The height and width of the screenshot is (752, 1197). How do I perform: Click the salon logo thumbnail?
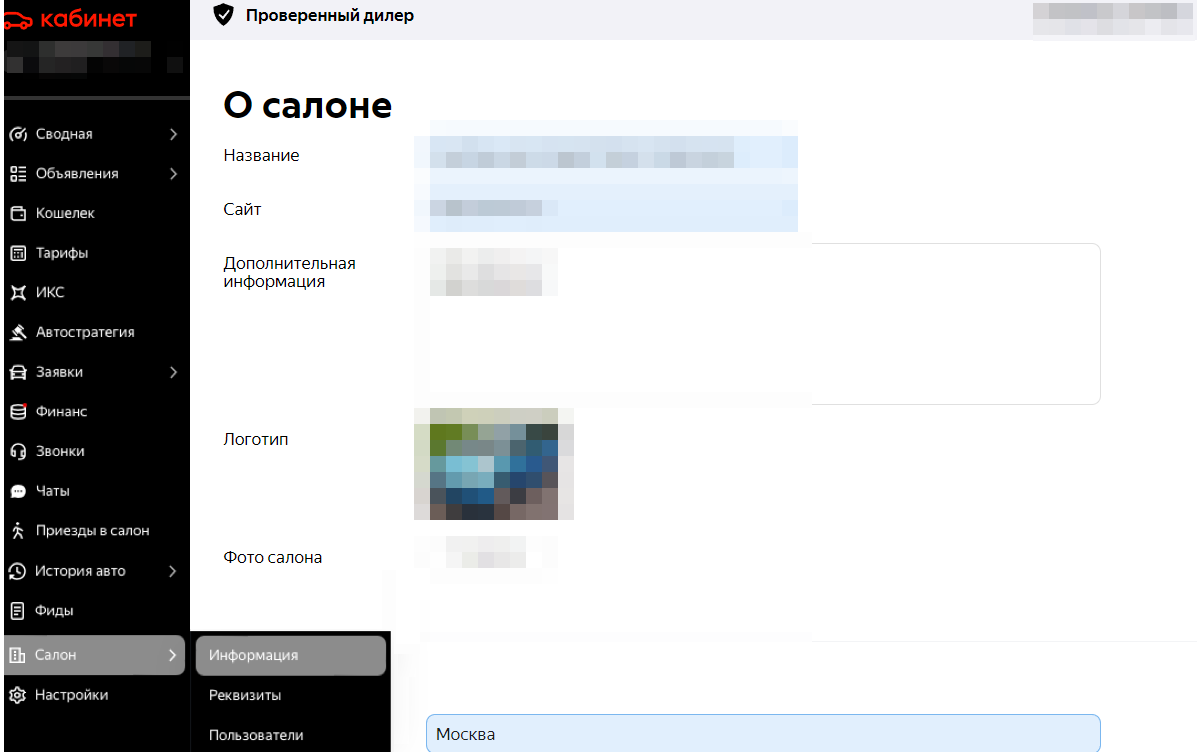(494, 464)
